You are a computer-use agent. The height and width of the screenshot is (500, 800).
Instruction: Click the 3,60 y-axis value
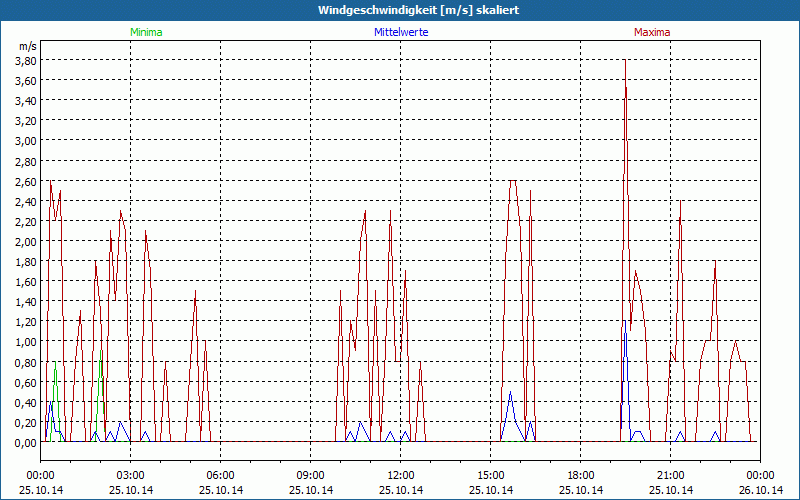[x=26, y=81]
